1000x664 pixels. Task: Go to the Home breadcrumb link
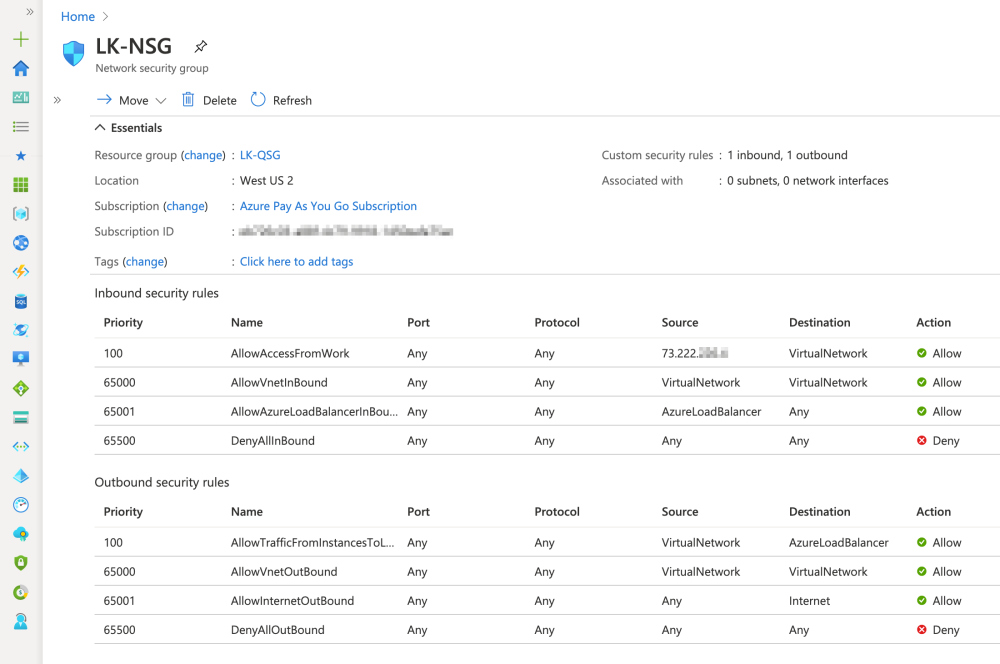77,17
